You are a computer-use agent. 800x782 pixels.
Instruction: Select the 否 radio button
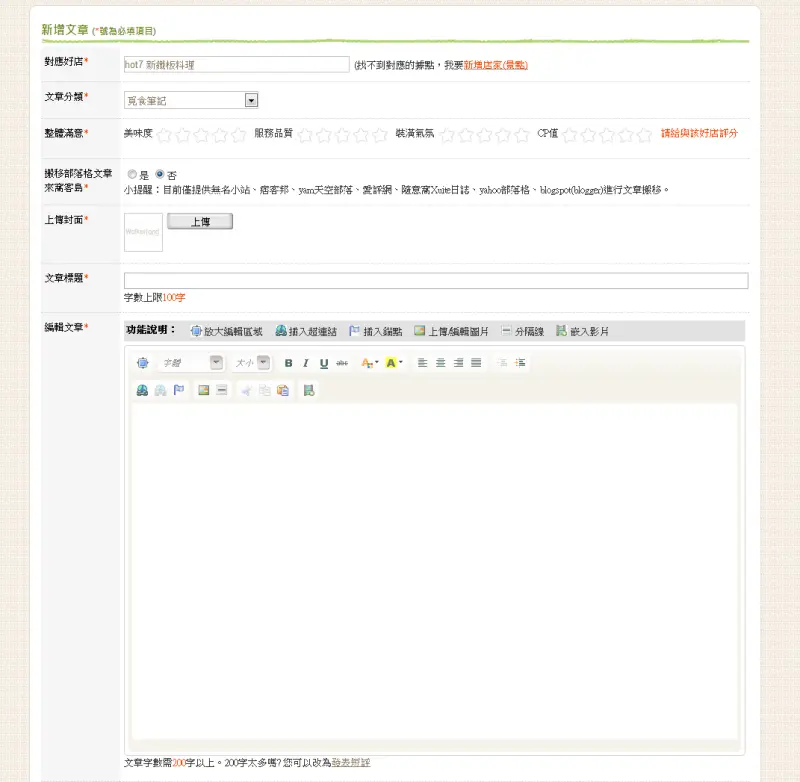click(160, 174)
